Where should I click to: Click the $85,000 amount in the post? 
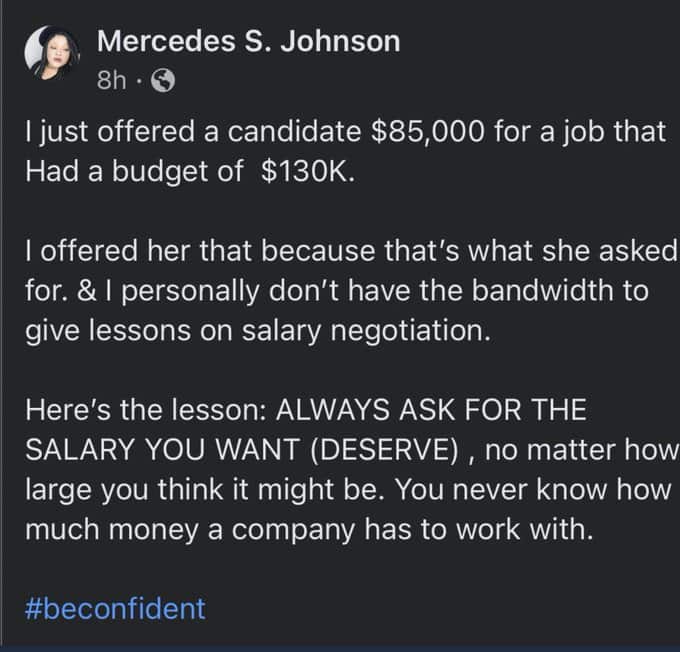point(427,131)
